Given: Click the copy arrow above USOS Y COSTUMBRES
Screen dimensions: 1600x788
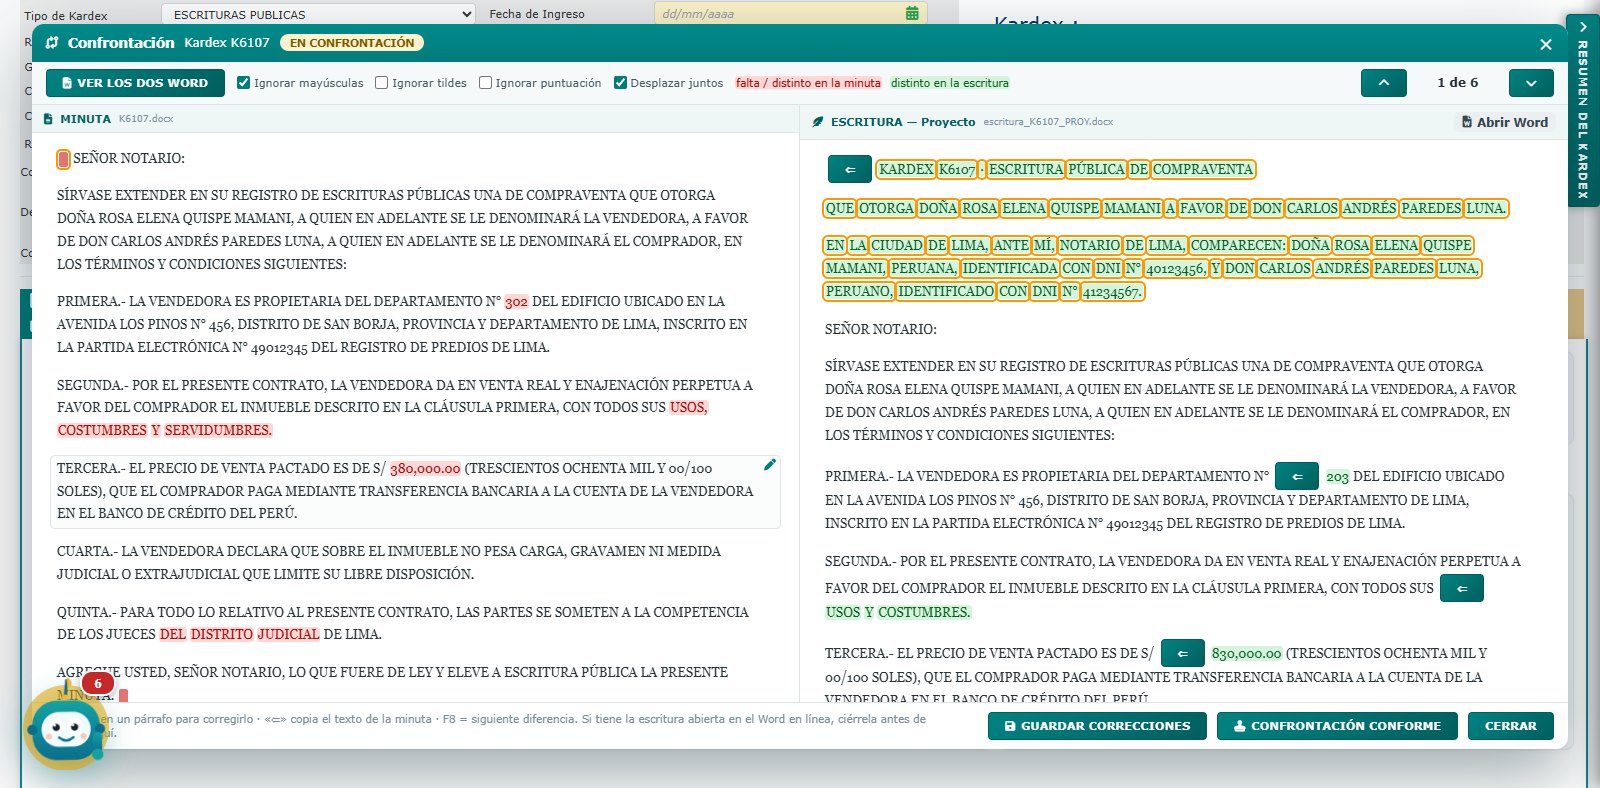Looking at the screenshot, I should pos(1461,588).
